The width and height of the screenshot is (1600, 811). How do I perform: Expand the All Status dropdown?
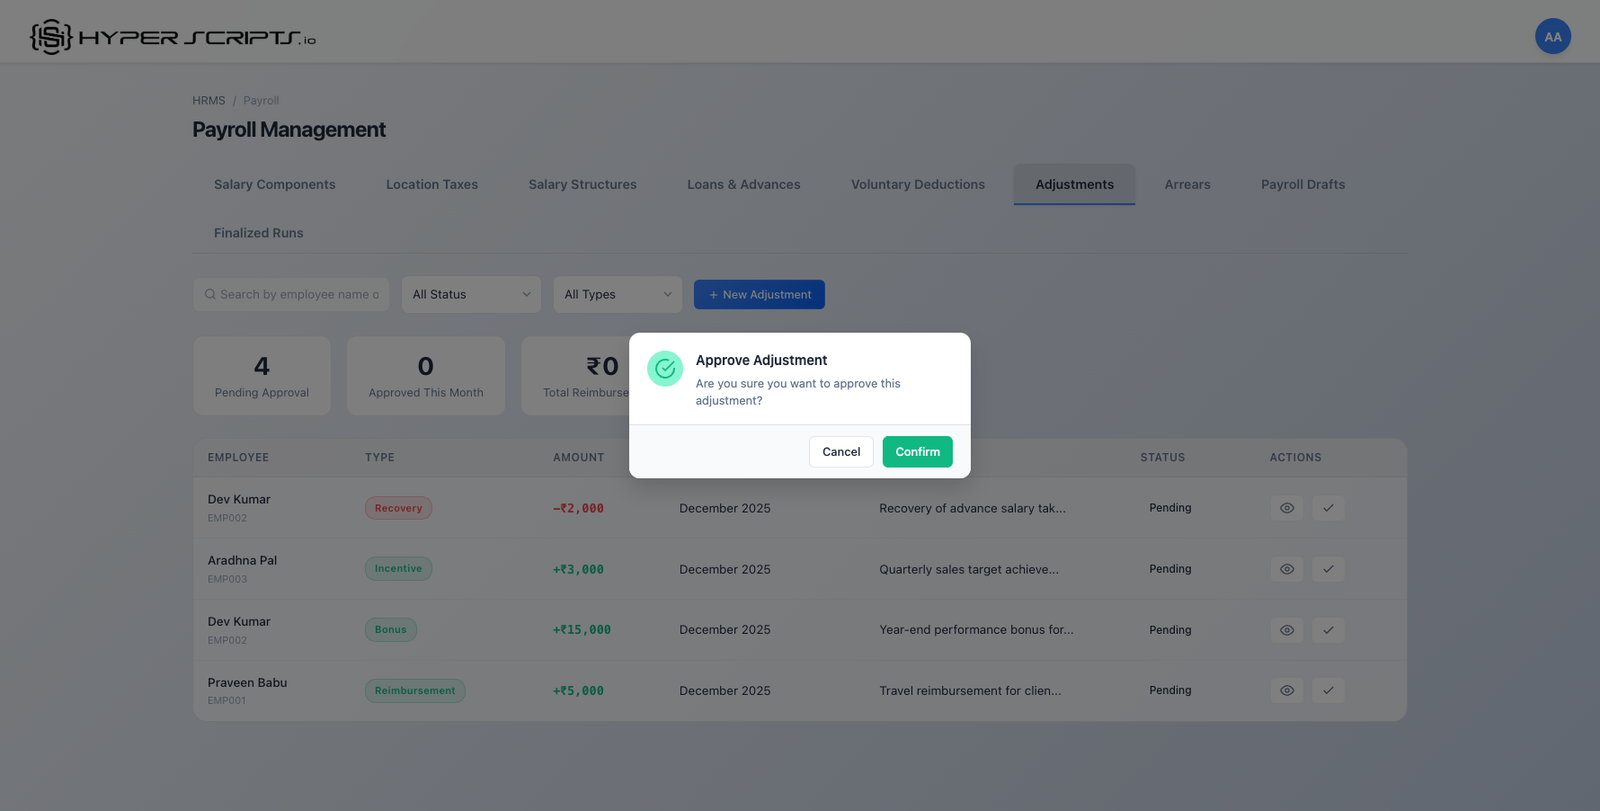tap(471, 295)
